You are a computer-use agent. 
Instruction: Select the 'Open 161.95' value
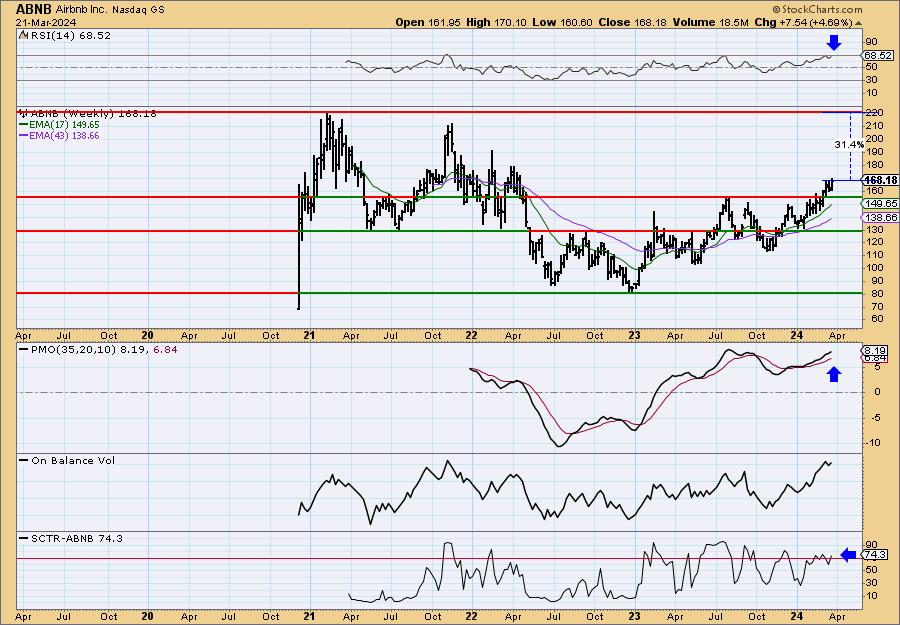428,22
